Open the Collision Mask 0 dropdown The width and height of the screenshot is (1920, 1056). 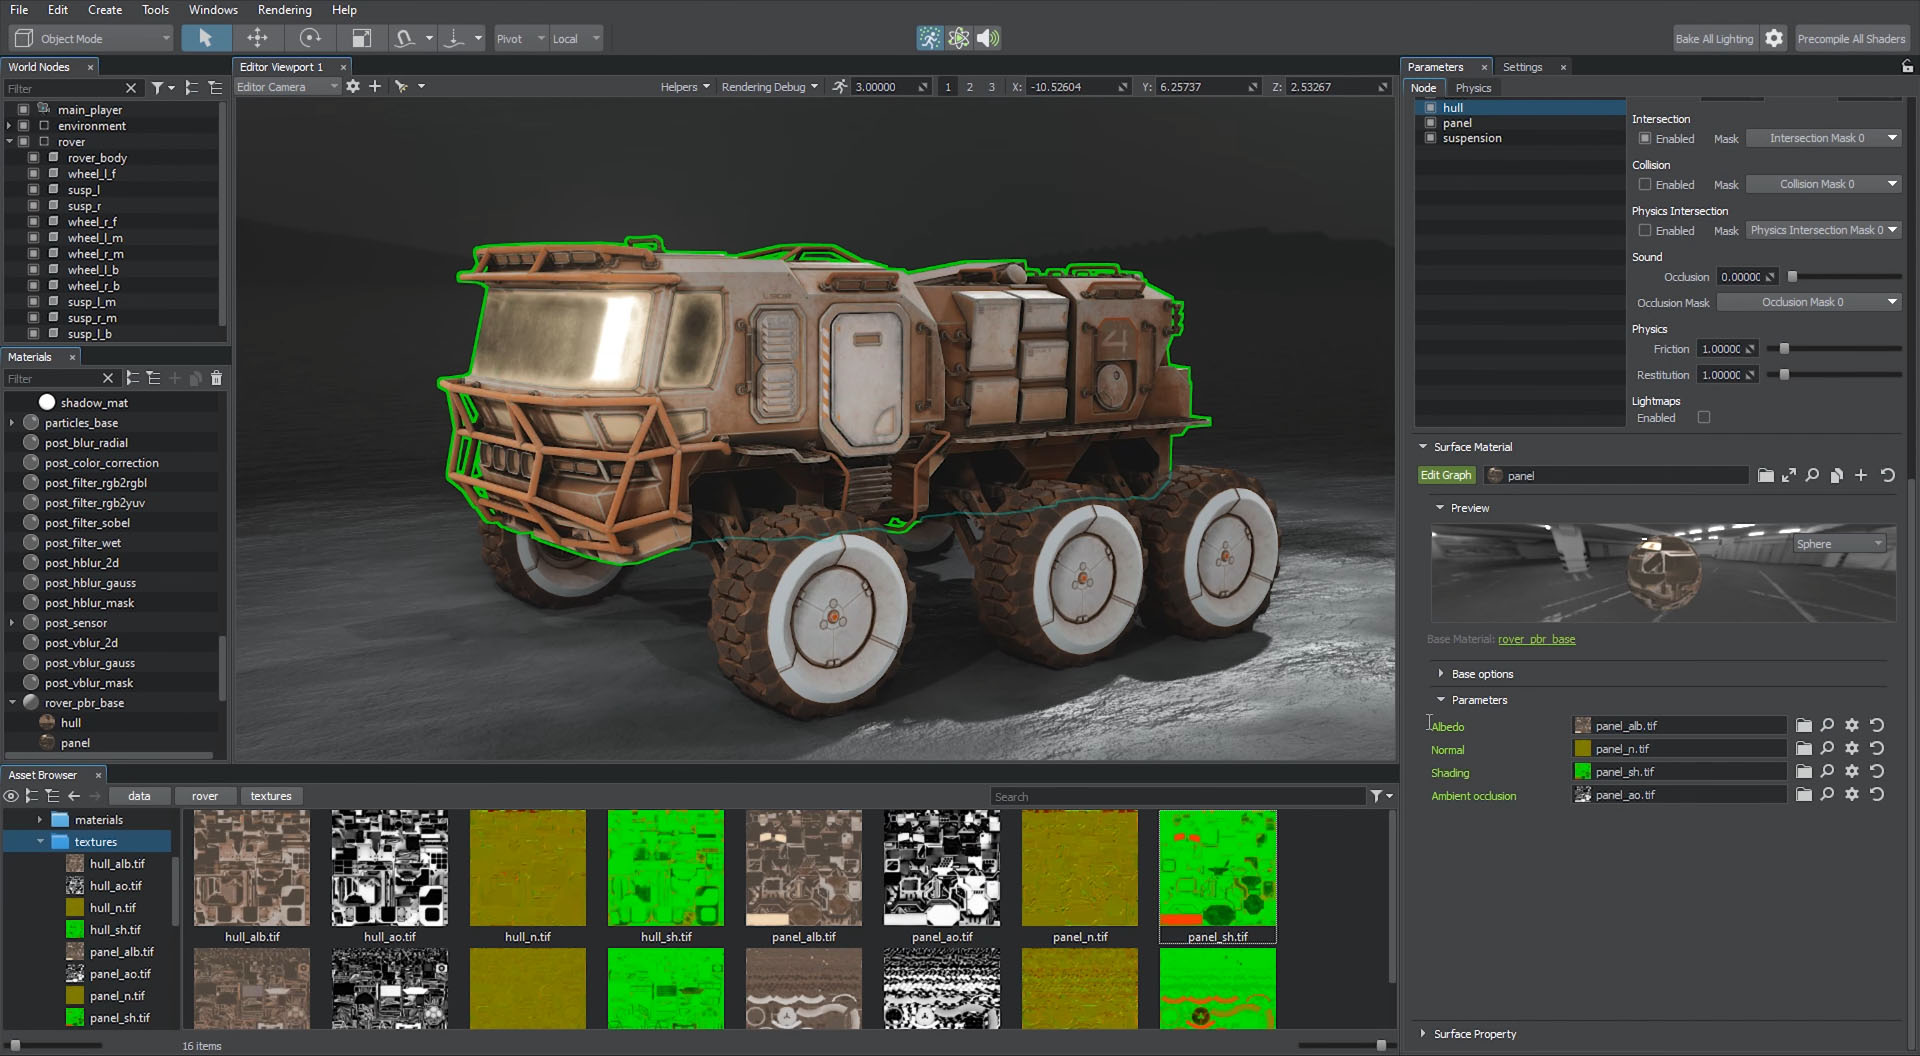point(1824,185)
